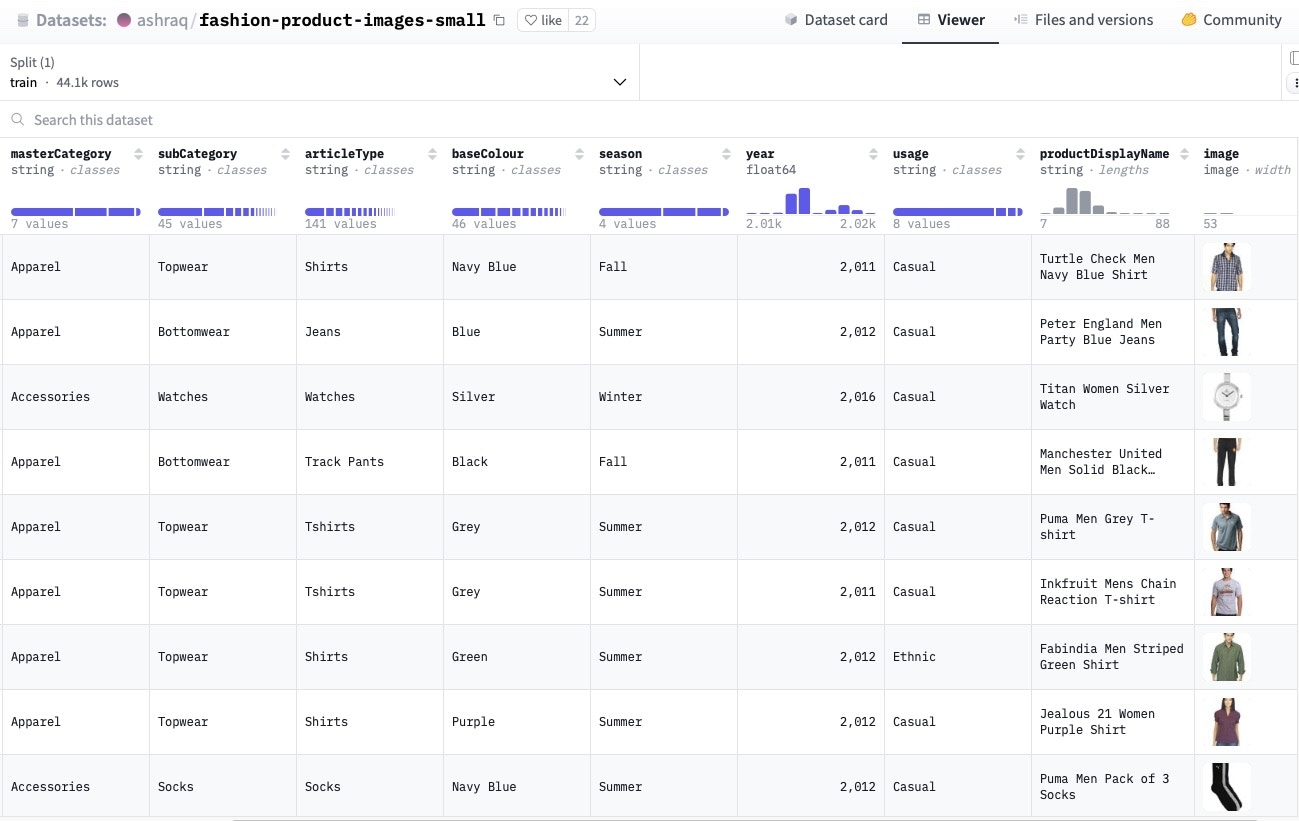Image resolution: width=1299 pixels, height=821 pixels.
Task: Select the 'Bottomwear' cell in Jeans row
Action: [223, 332]
